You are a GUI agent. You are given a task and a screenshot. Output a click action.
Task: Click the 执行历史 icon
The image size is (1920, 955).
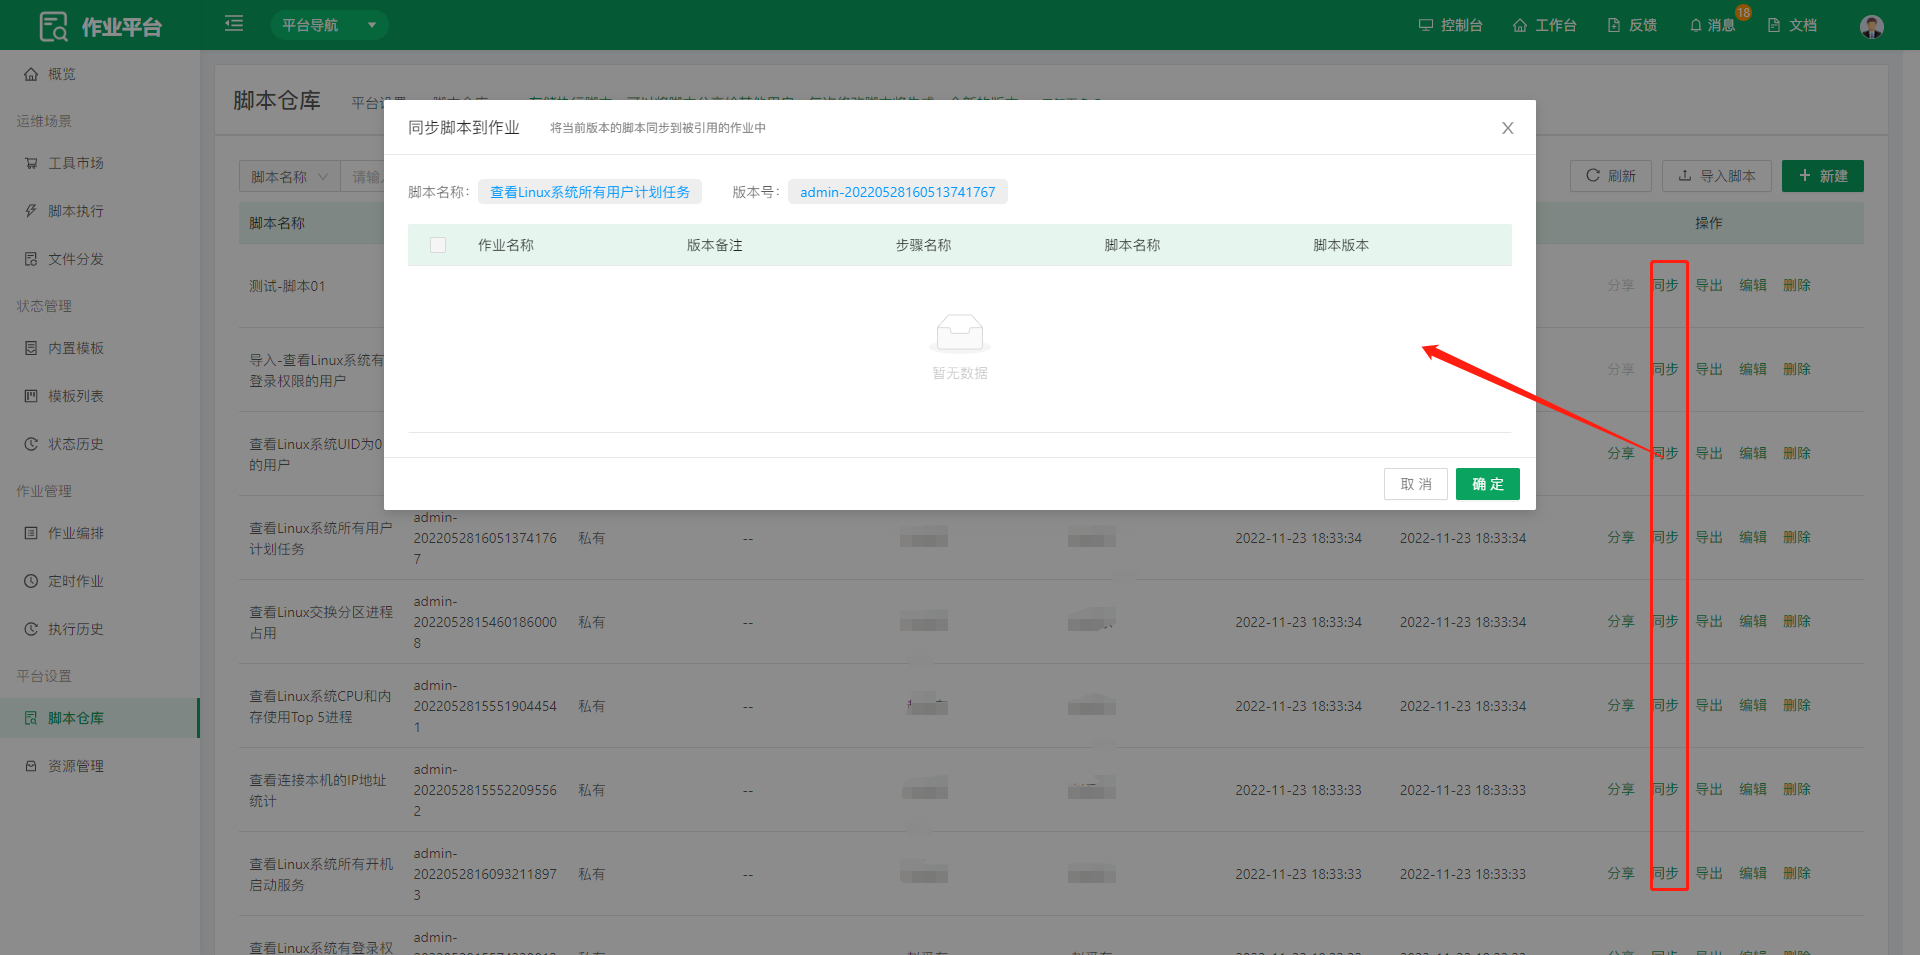coord(31,629)
